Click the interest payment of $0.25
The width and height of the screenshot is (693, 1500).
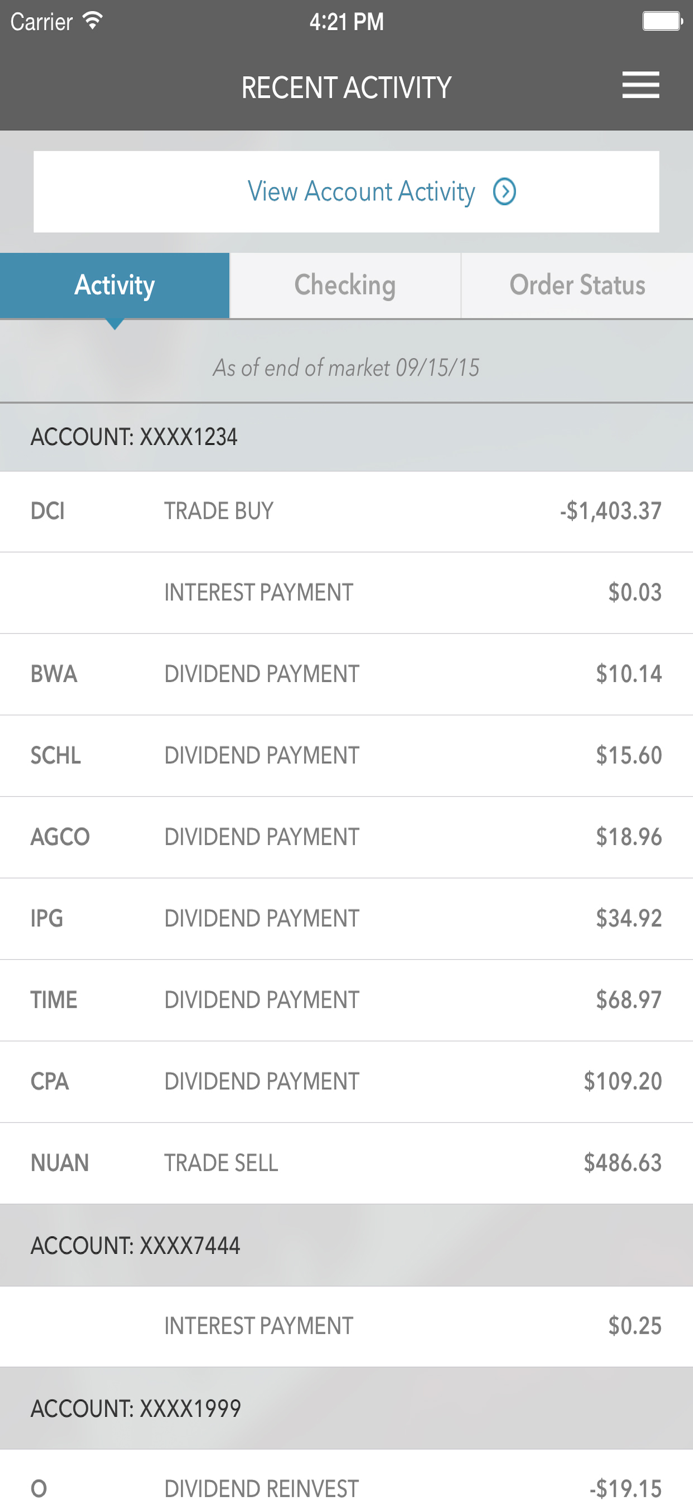point(346,1326)
